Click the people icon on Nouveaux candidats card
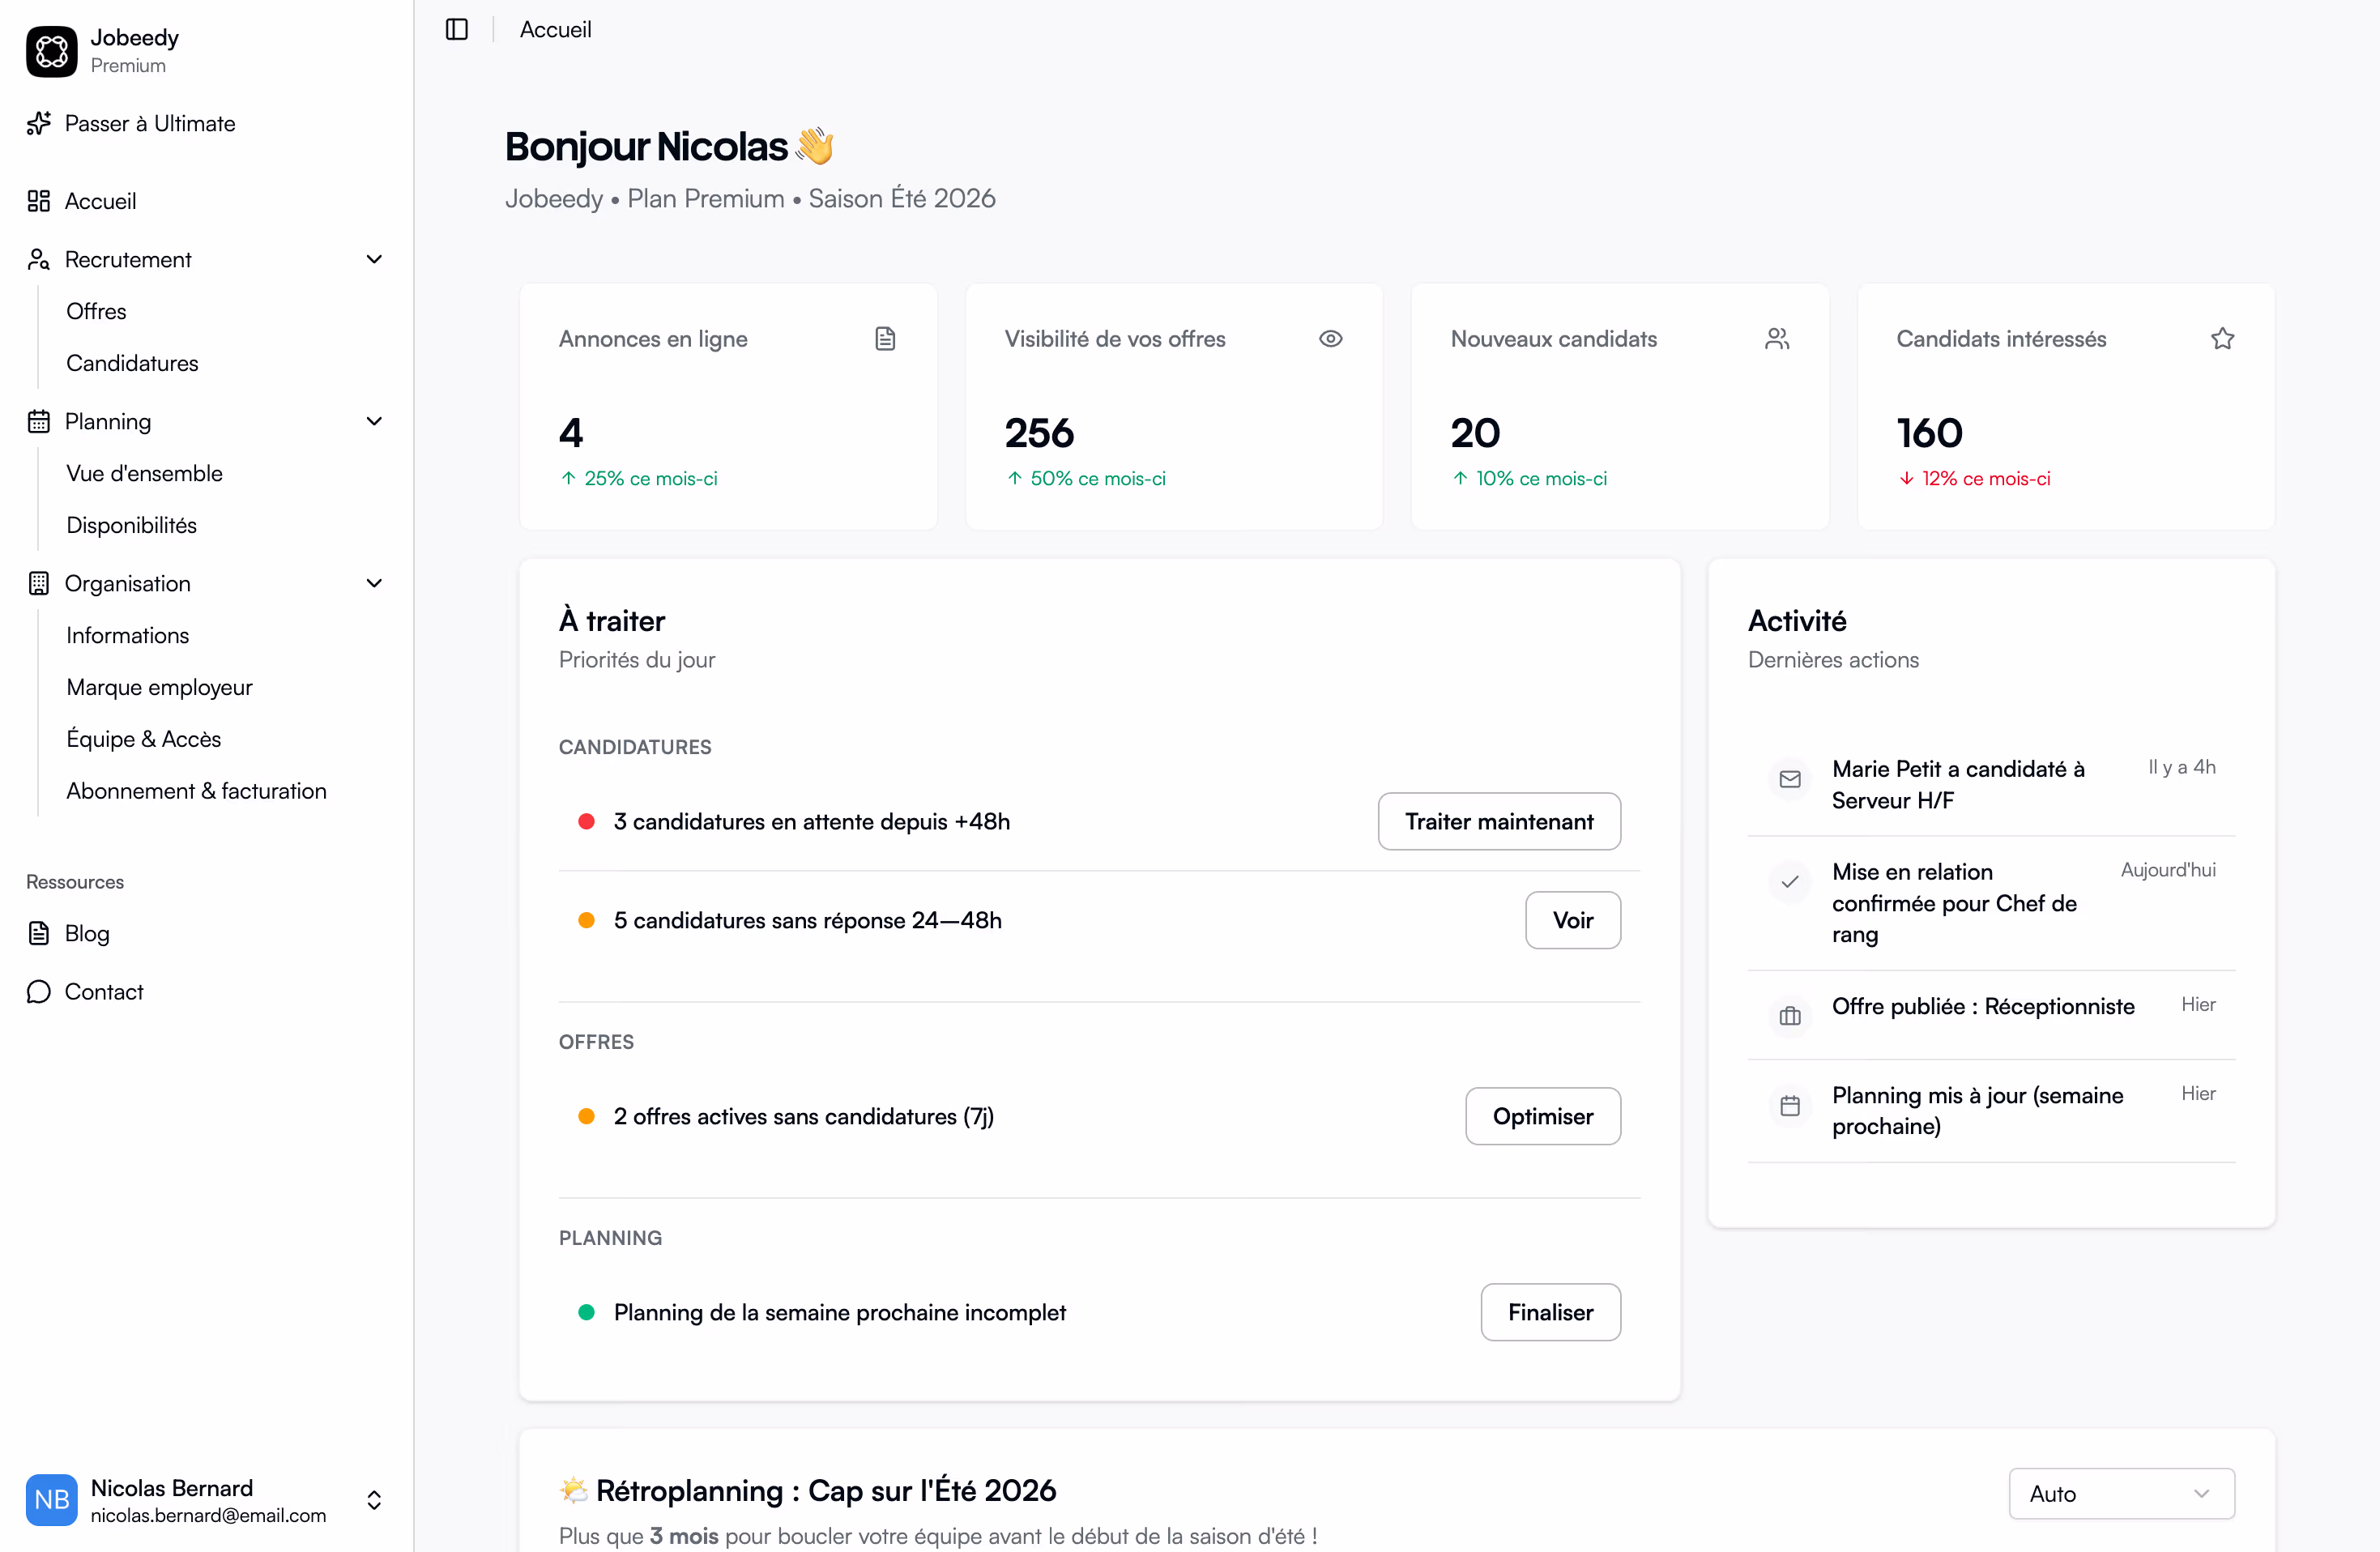Image resolution: width=2380 pixels, height=1552 pixels. click(x=1777, y=339)
